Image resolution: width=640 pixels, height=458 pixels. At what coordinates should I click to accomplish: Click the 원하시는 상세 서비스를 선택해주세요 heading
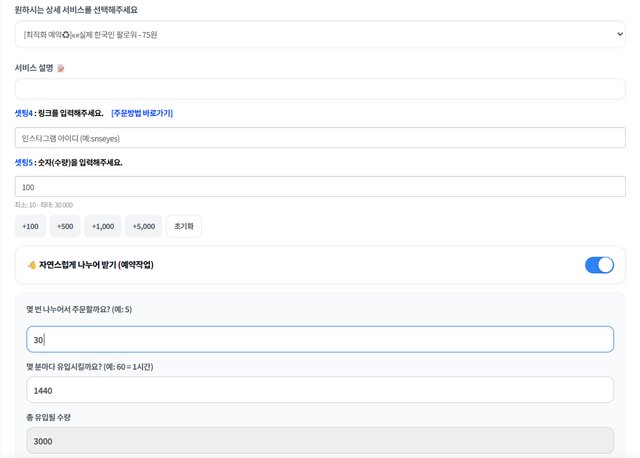(x=76, y=10)
